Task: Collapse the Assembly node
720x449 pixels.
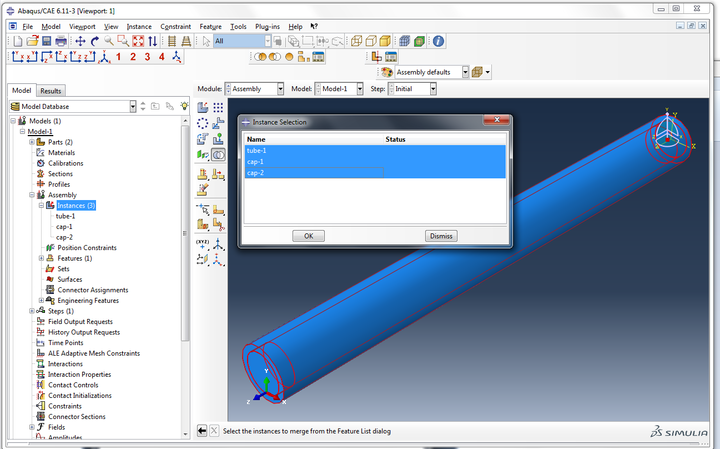Action: pos(32,195)
